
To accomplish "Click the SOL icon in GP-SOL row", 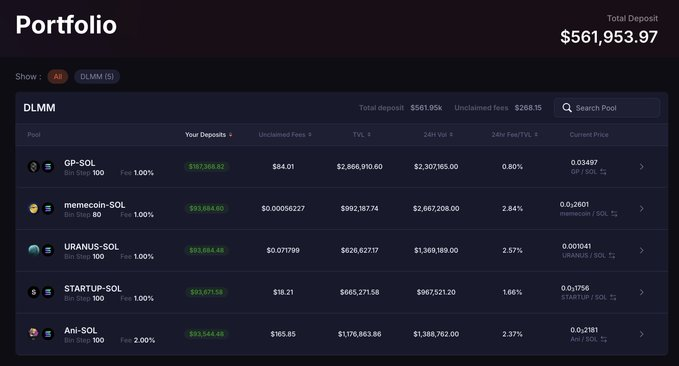I will (48, 167).
